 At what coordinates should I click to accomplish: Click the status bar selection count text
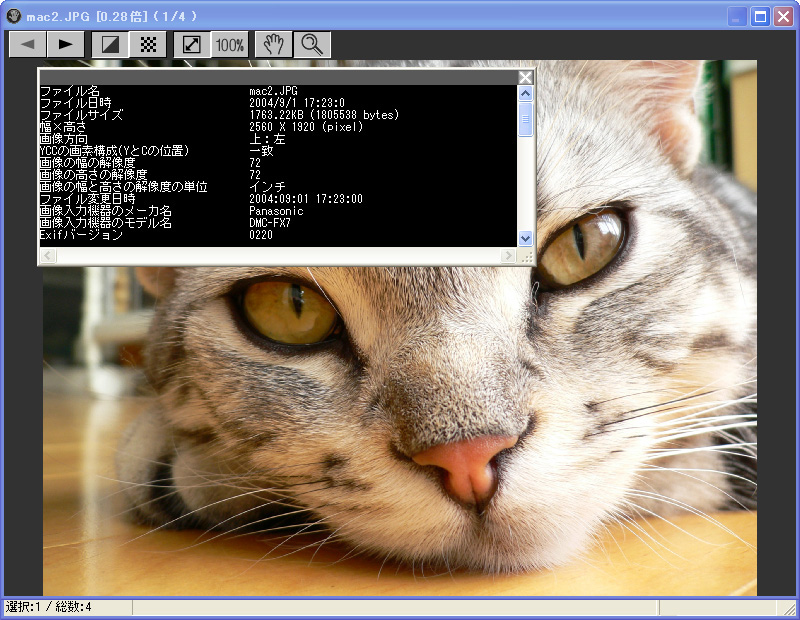[x=49, y=607]
